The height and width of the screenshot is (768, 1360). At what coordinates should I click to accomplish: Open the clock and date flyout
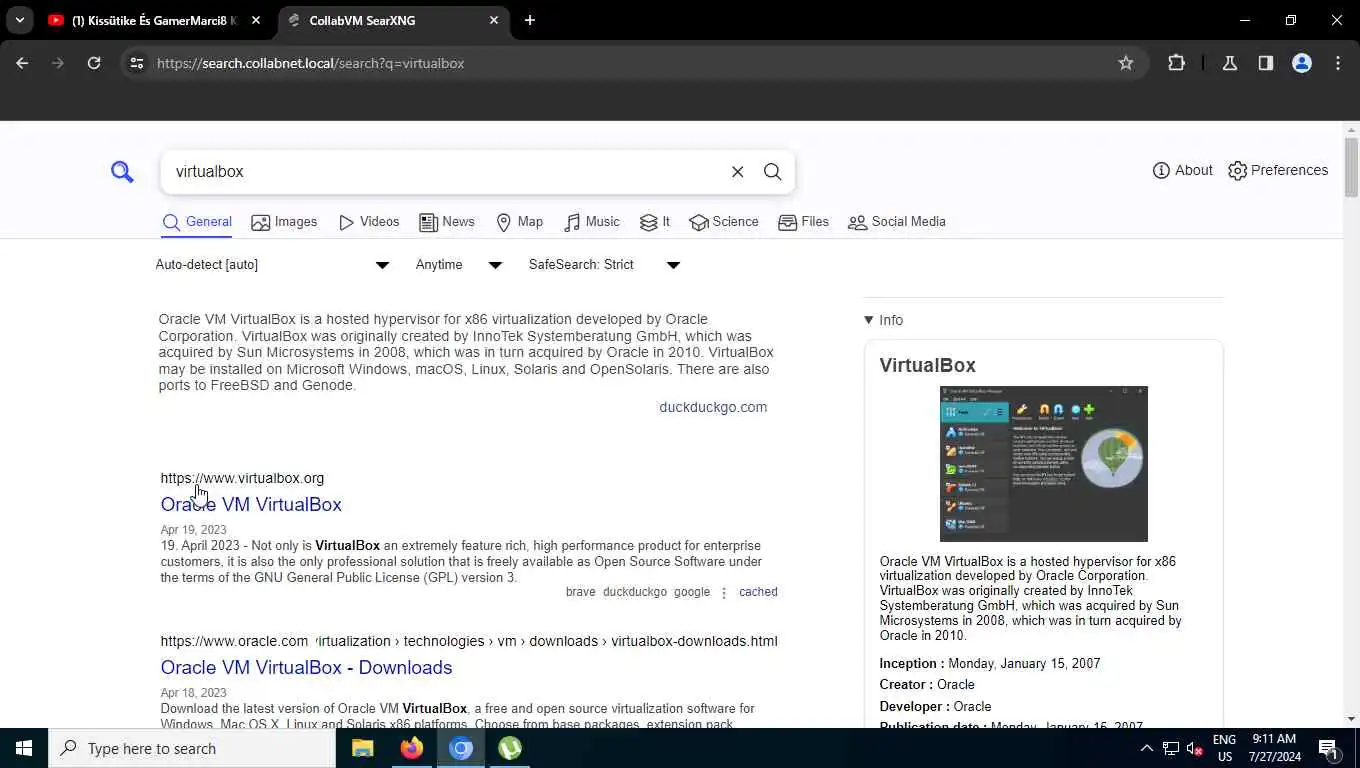click(1274, 748)
